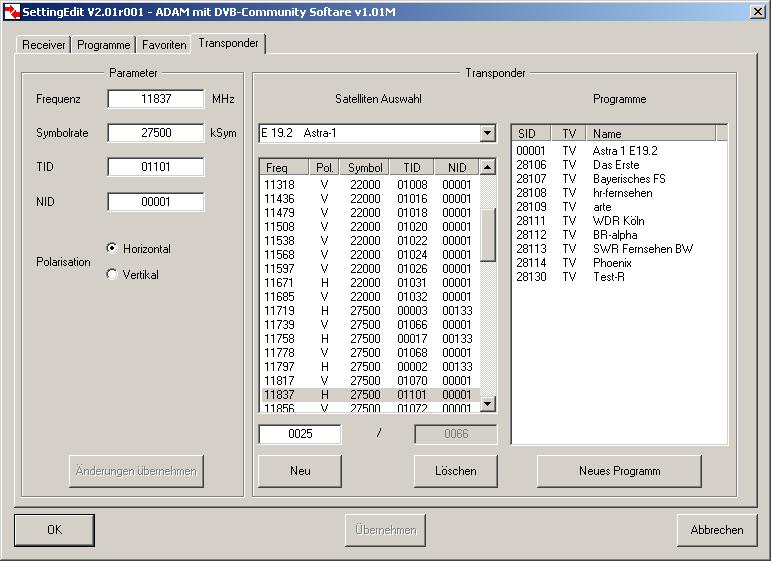Image resolution: width=771 pixels, height=561 pixels.
Task: Select transponder row 11778
Action: (x=369, y=353)
